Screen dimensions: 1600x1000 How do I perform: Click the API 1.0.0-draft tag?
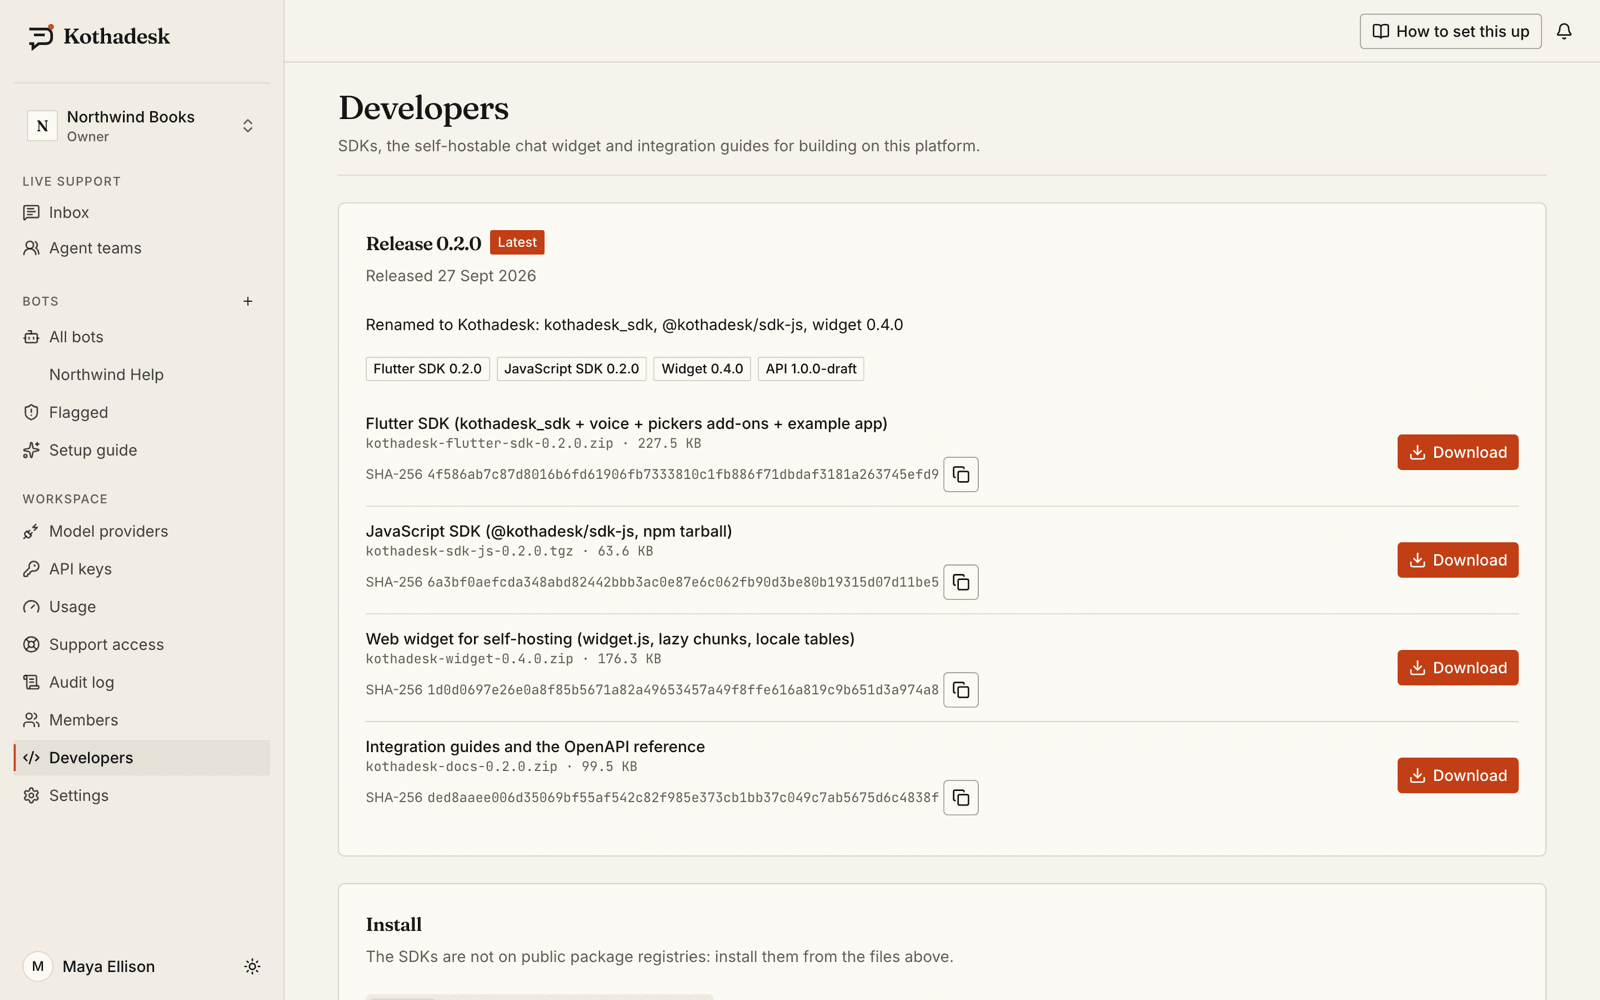pos(811,369)
